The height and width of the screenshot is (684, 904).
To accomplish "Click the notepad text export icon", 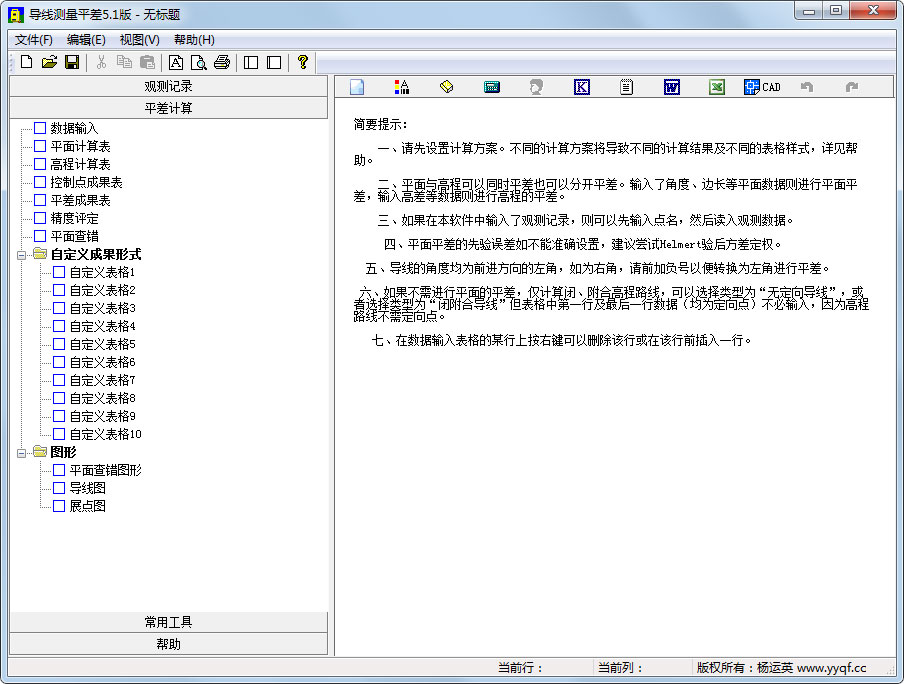I will pos(627,87).
